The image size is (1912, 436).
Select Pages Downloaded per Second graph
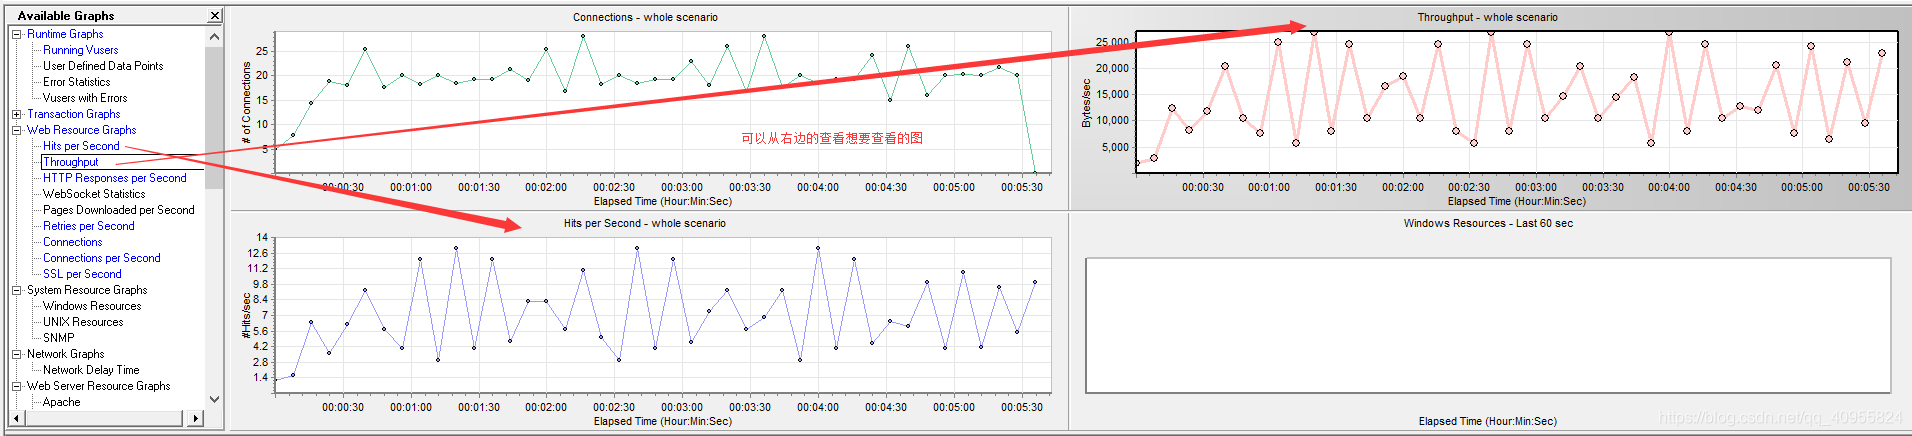(x=118, y=210)
